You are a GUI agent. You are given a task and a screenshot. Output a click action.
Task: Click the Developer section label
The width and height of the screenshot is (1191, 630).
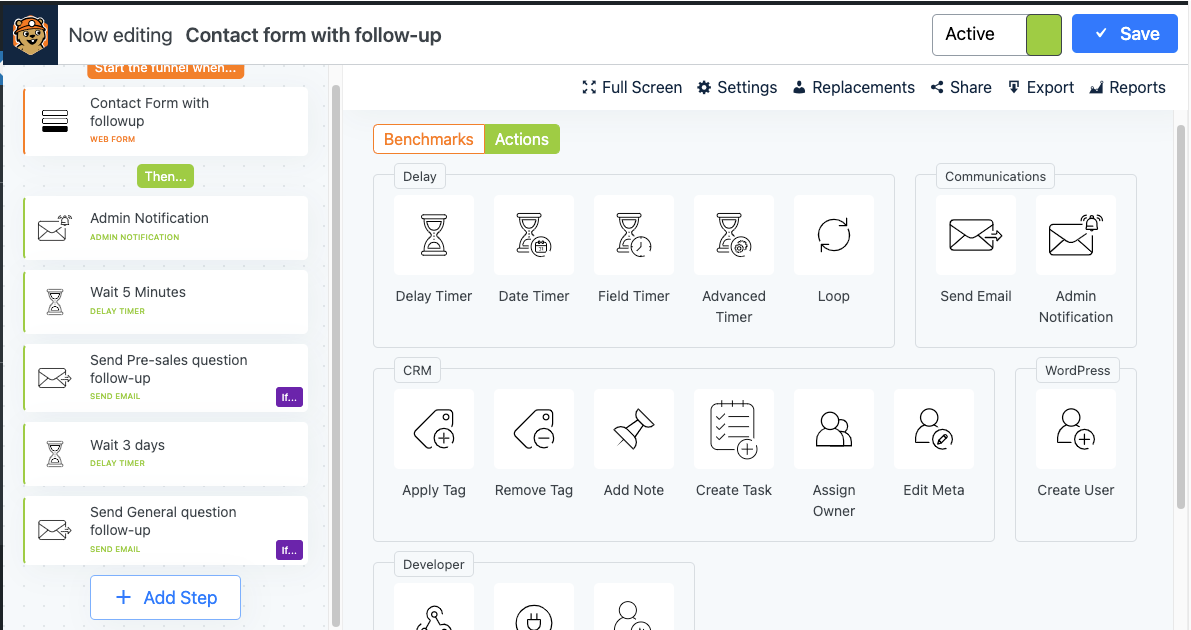[x=434, y=565]
